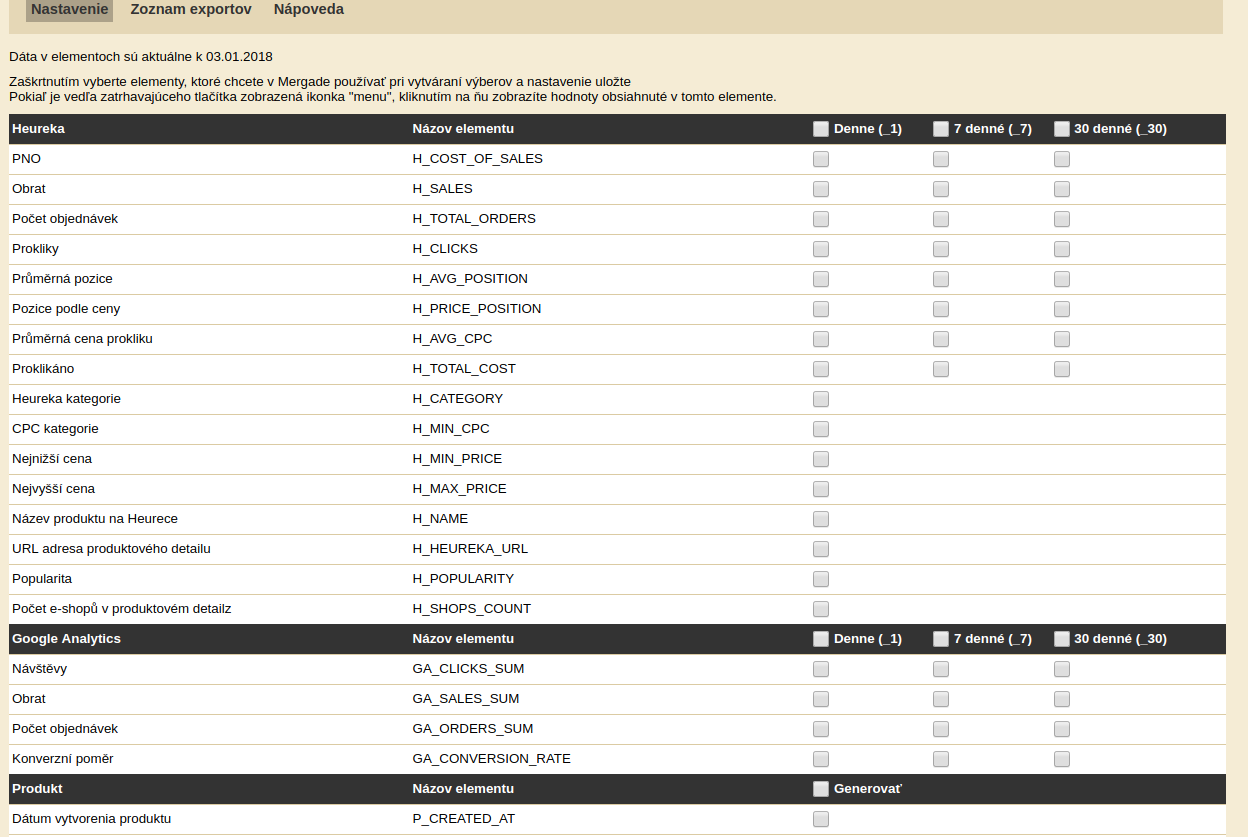
Task: Tick 30-day box for H_AVG_CPC
Action: (x=1062, y=339)
